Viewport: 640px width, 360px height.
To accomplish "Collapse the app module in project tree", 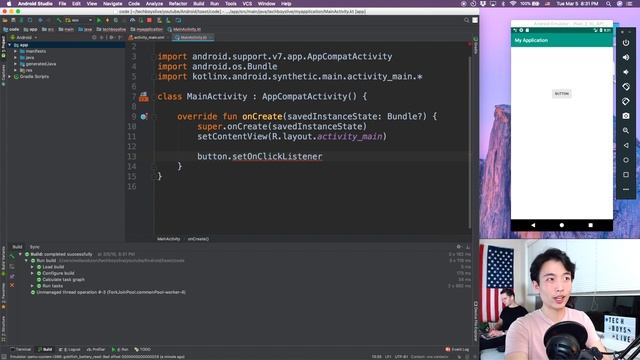I will click(10, 45).
